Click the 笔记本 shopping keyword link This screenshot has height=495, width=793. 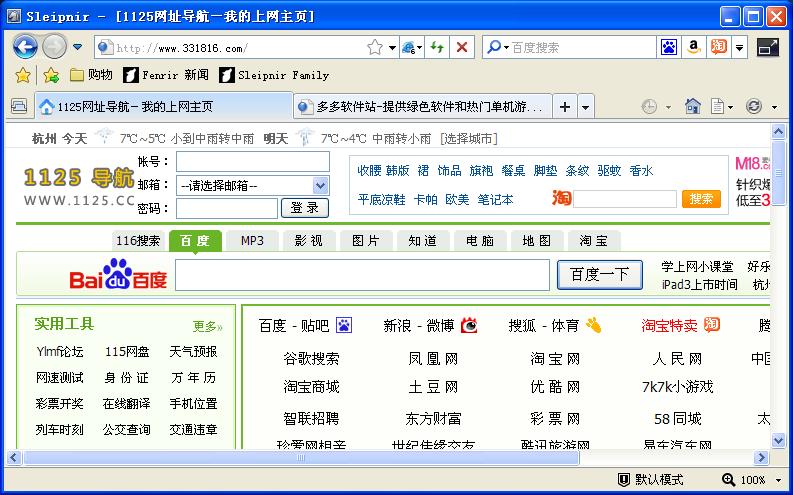coord(496,200)
